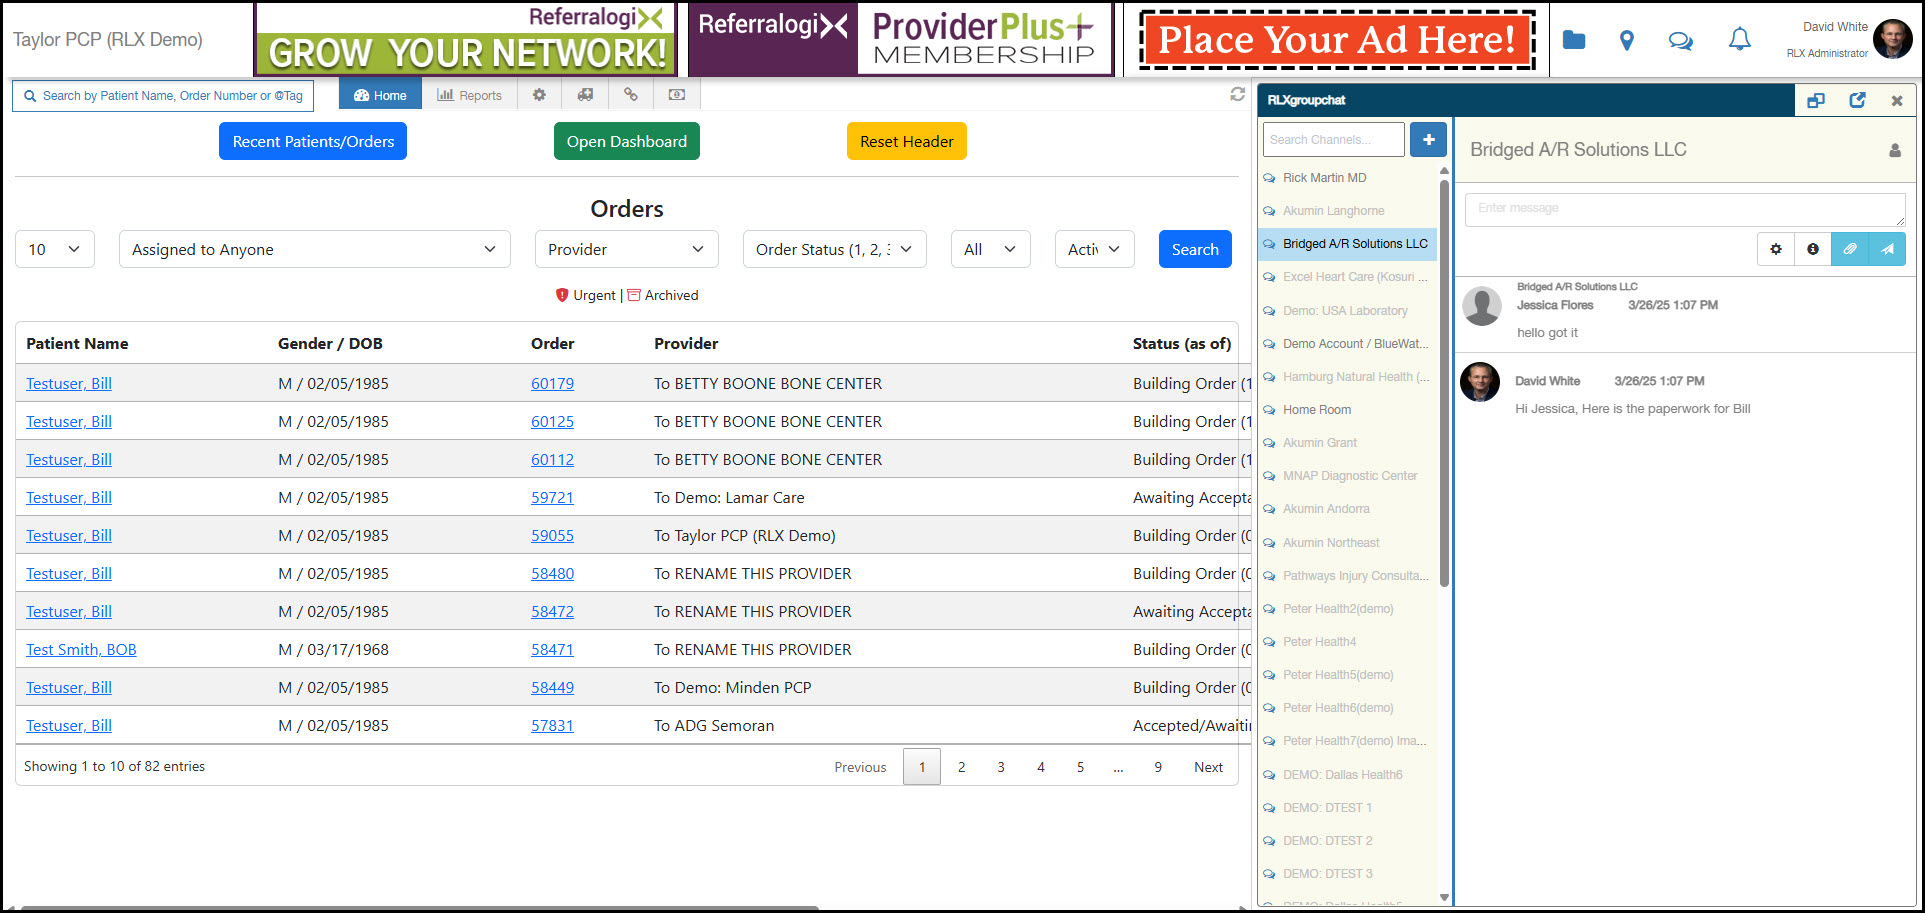Click the red Urgent shield icon

(x=562, y=295)
